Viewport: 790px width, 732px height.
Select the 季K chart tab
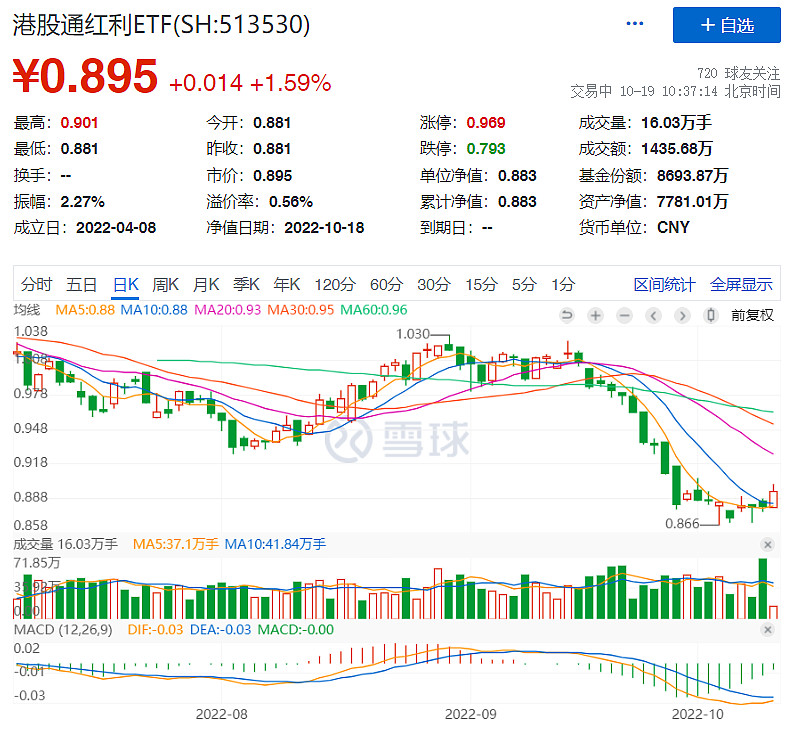[246, 285]
